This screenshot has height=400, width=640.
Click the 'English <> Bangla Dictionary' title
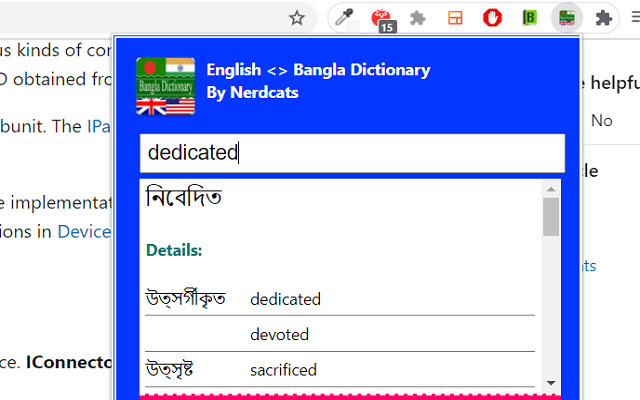318,70
